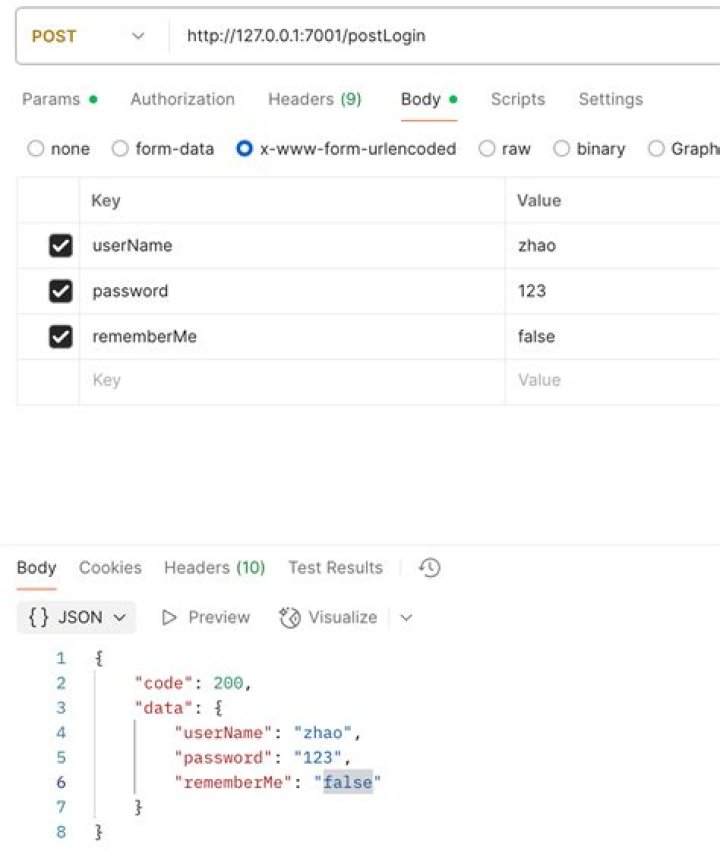Uncheck the password row checkbox

coord(60,291)
